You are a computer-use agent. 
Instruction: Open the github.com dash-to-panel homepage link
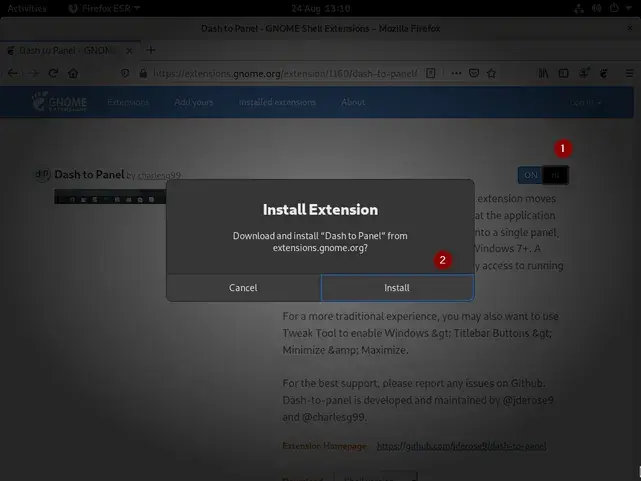(x=462, y=446)
